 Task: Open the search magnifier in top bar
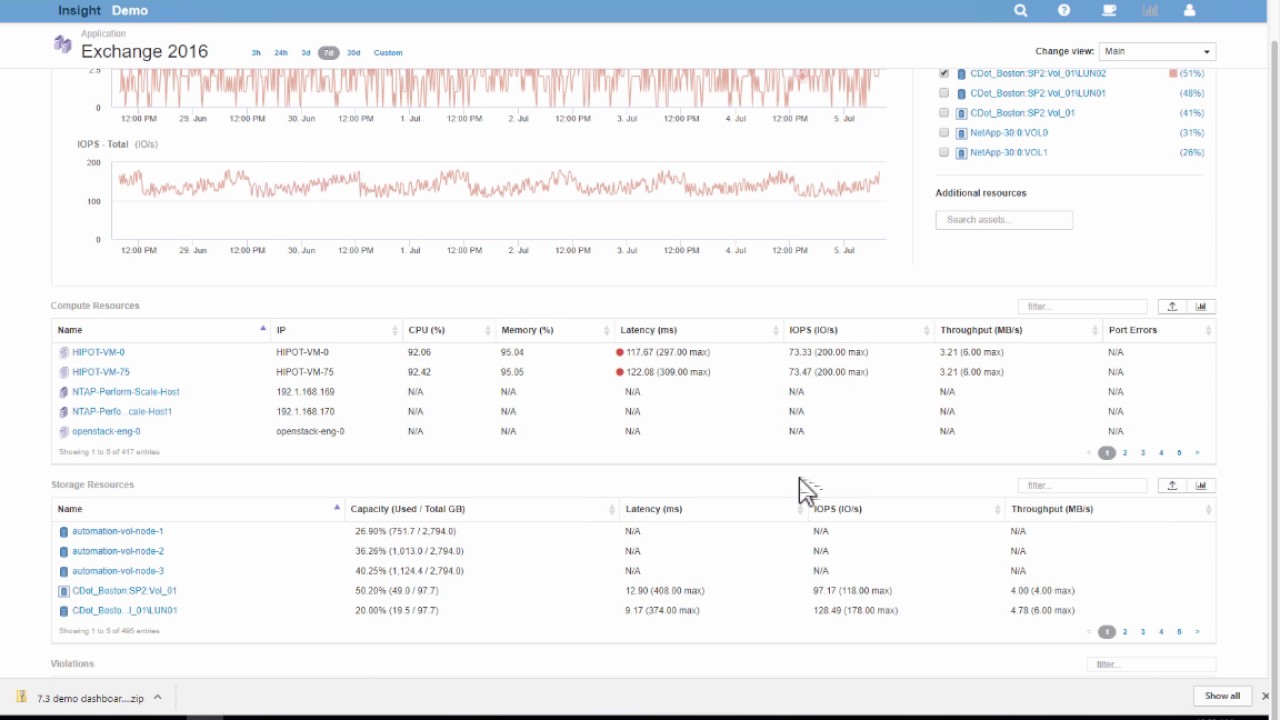coord(1020,10)
